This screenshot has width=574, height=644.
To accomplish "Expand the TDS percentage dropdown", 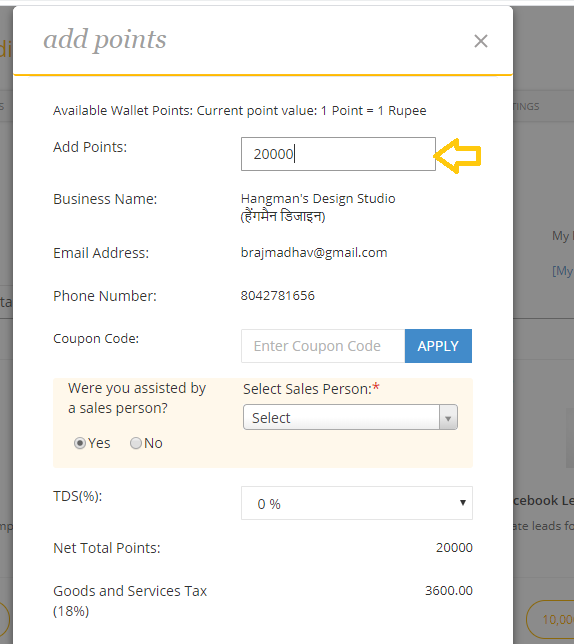I will [x=356, y=503].
